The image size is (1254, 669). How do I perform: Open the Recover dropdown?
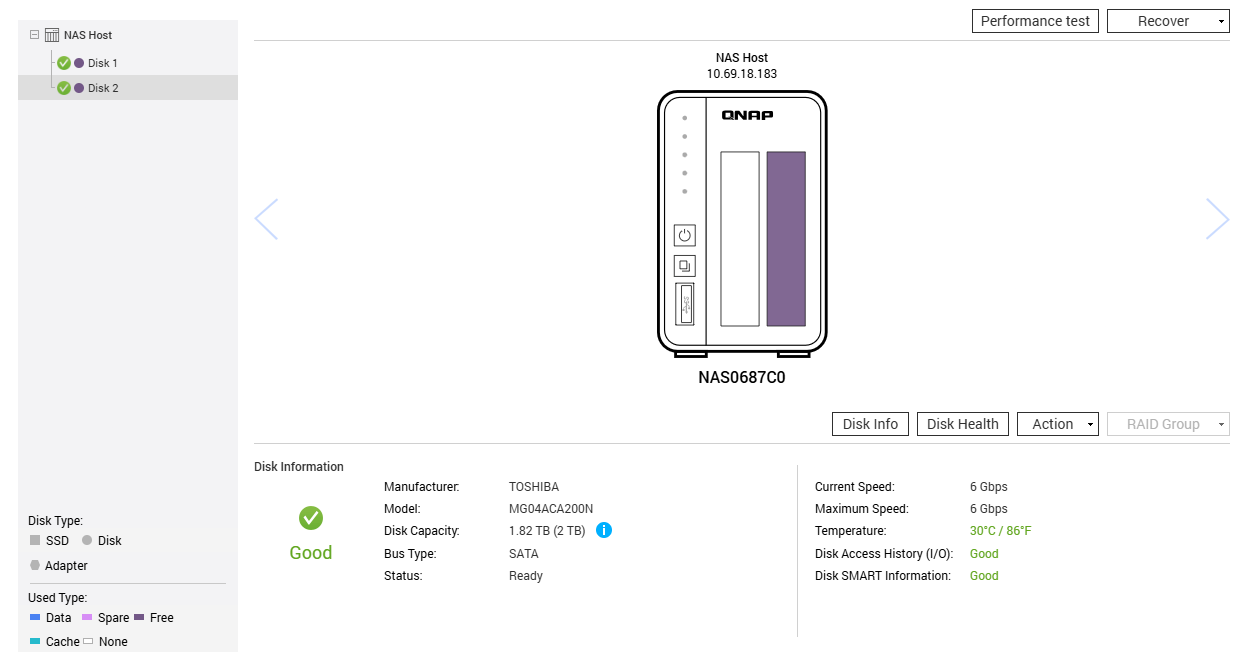[1168, 21]
